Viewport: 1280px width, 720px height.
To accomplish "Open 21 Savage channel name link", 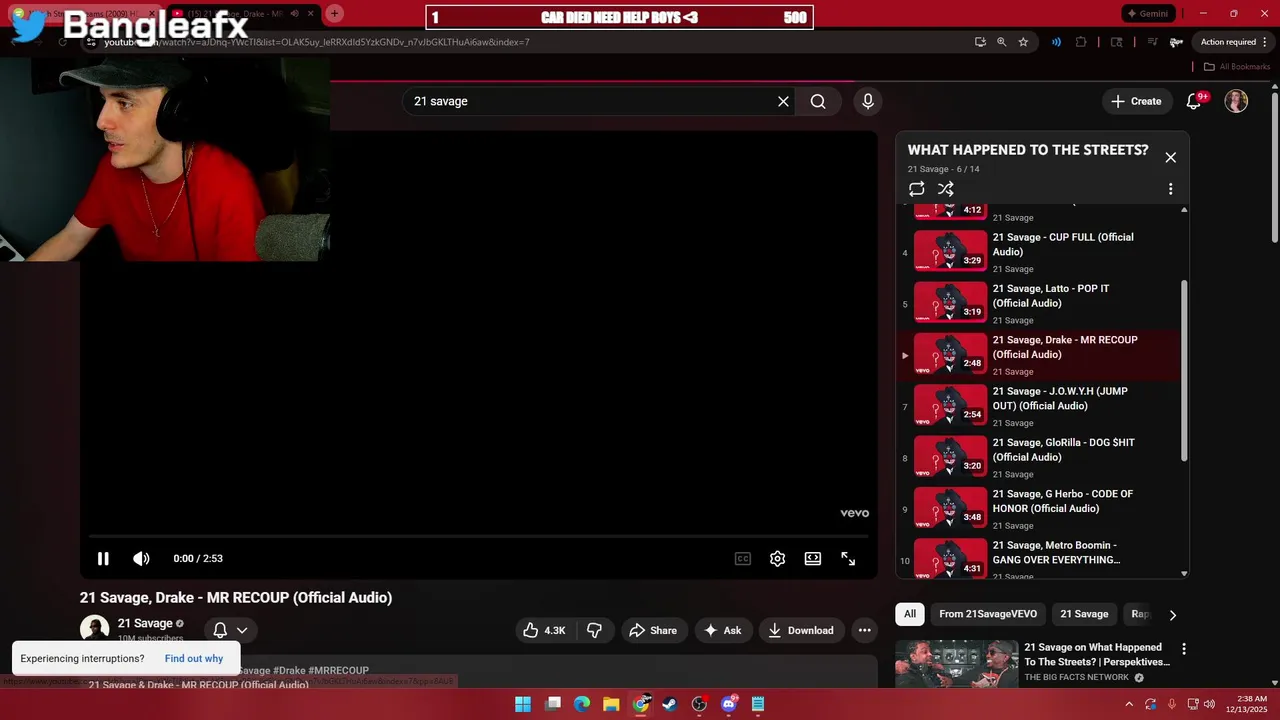I will (145, 623).
